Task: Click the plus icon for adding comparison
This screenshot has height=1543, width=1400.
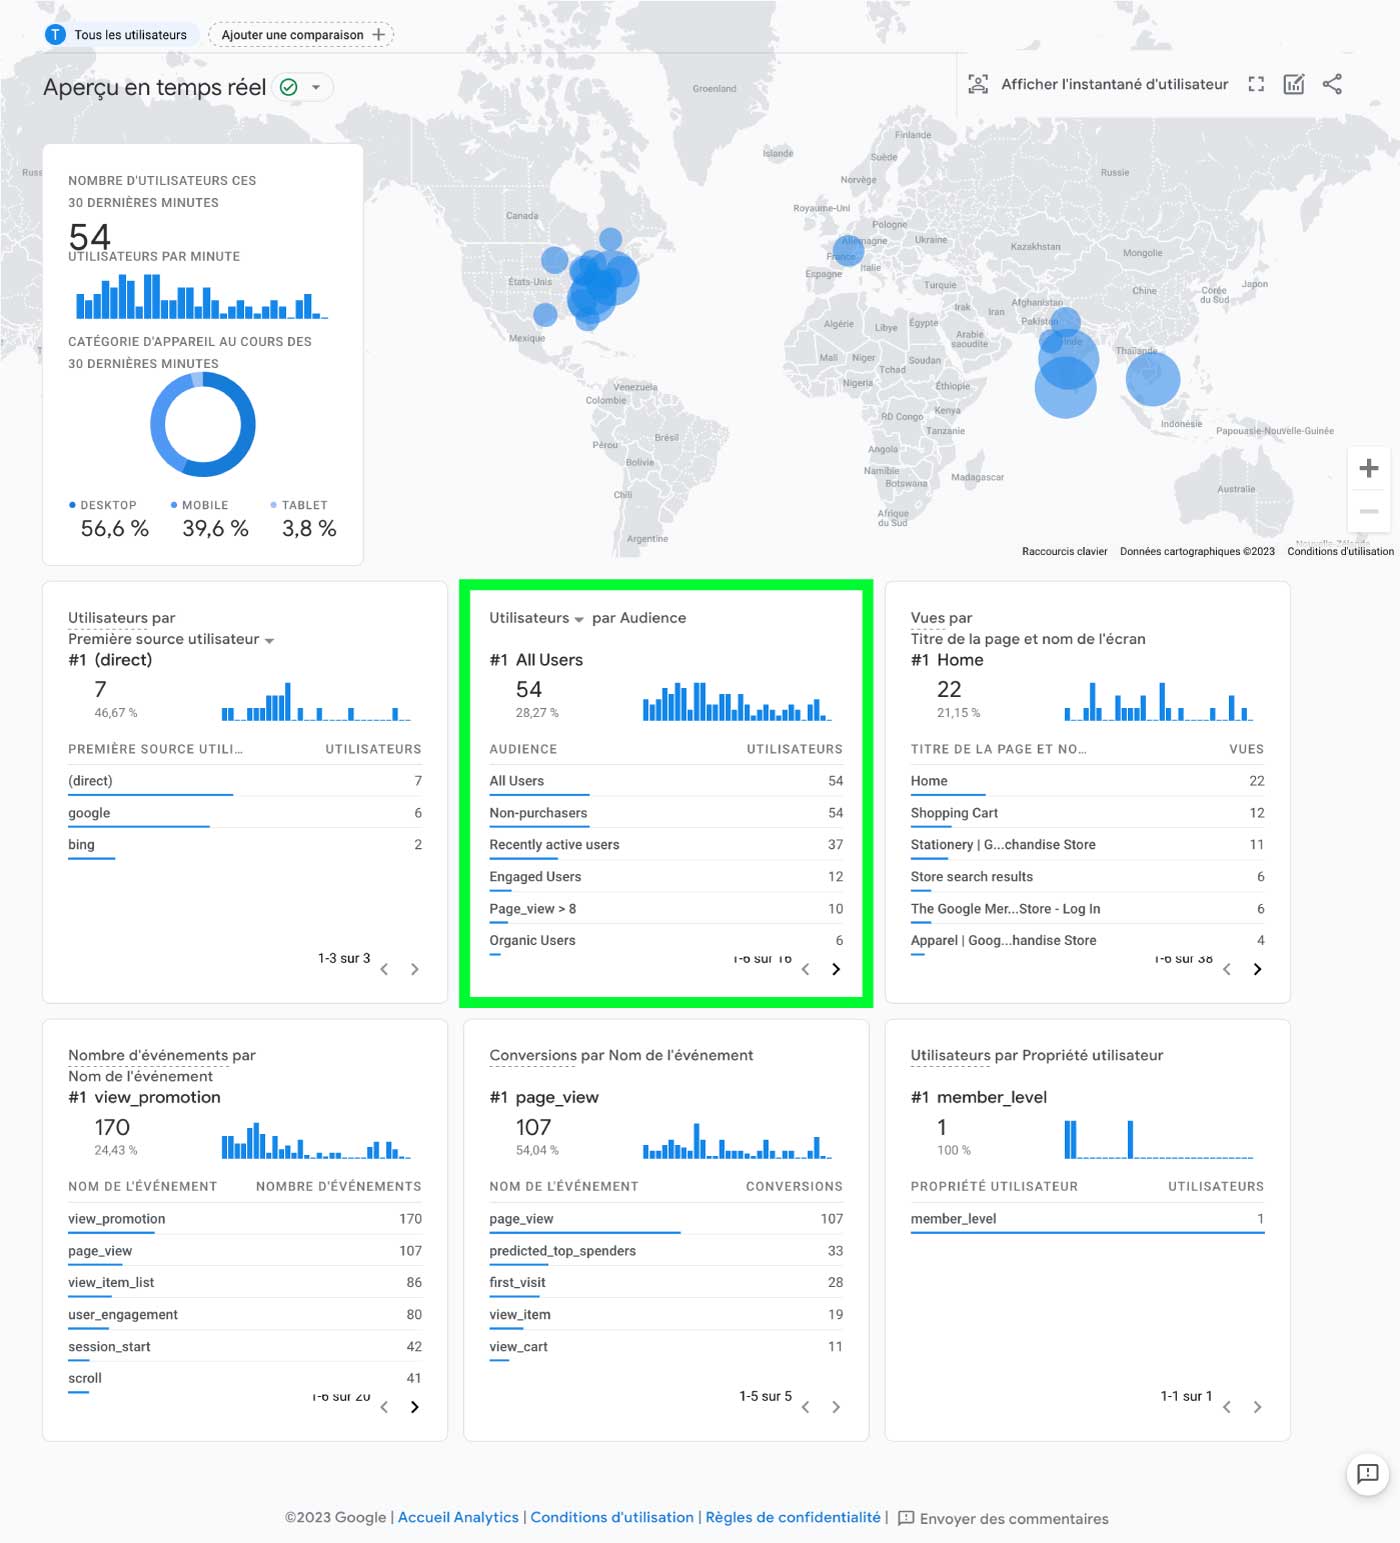Action: click(379, 35)
